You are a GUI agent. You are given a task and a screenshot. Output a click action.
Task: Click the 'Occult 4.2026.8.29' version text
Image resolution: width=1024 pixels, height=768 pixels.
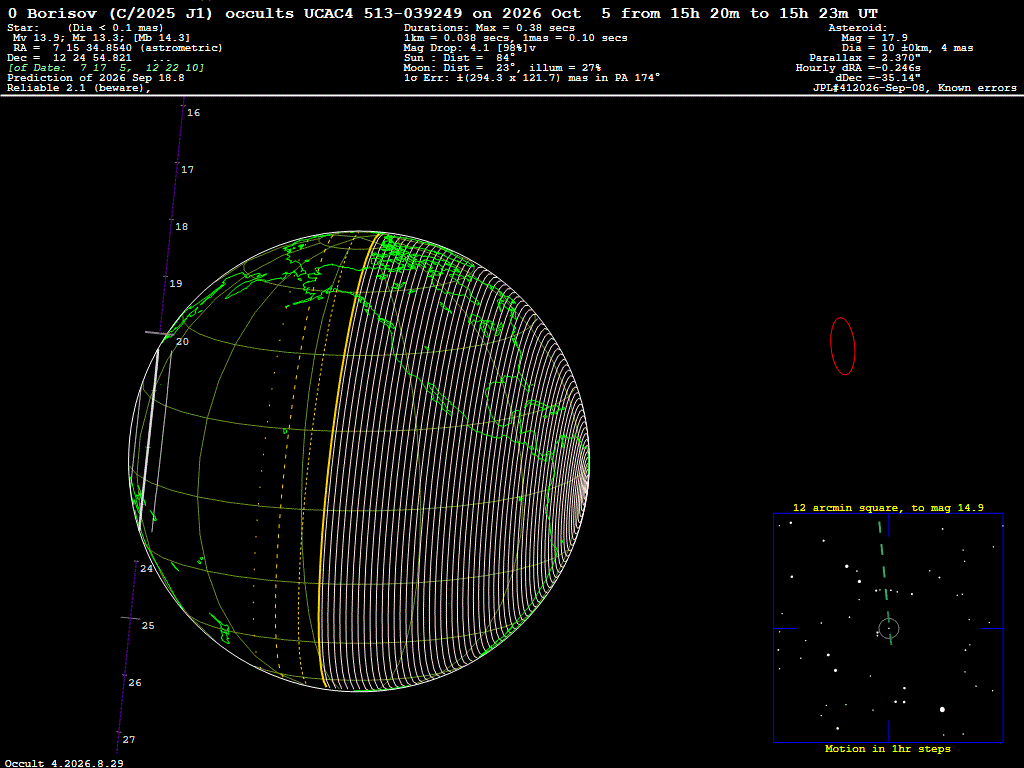(x=64, y=763)
